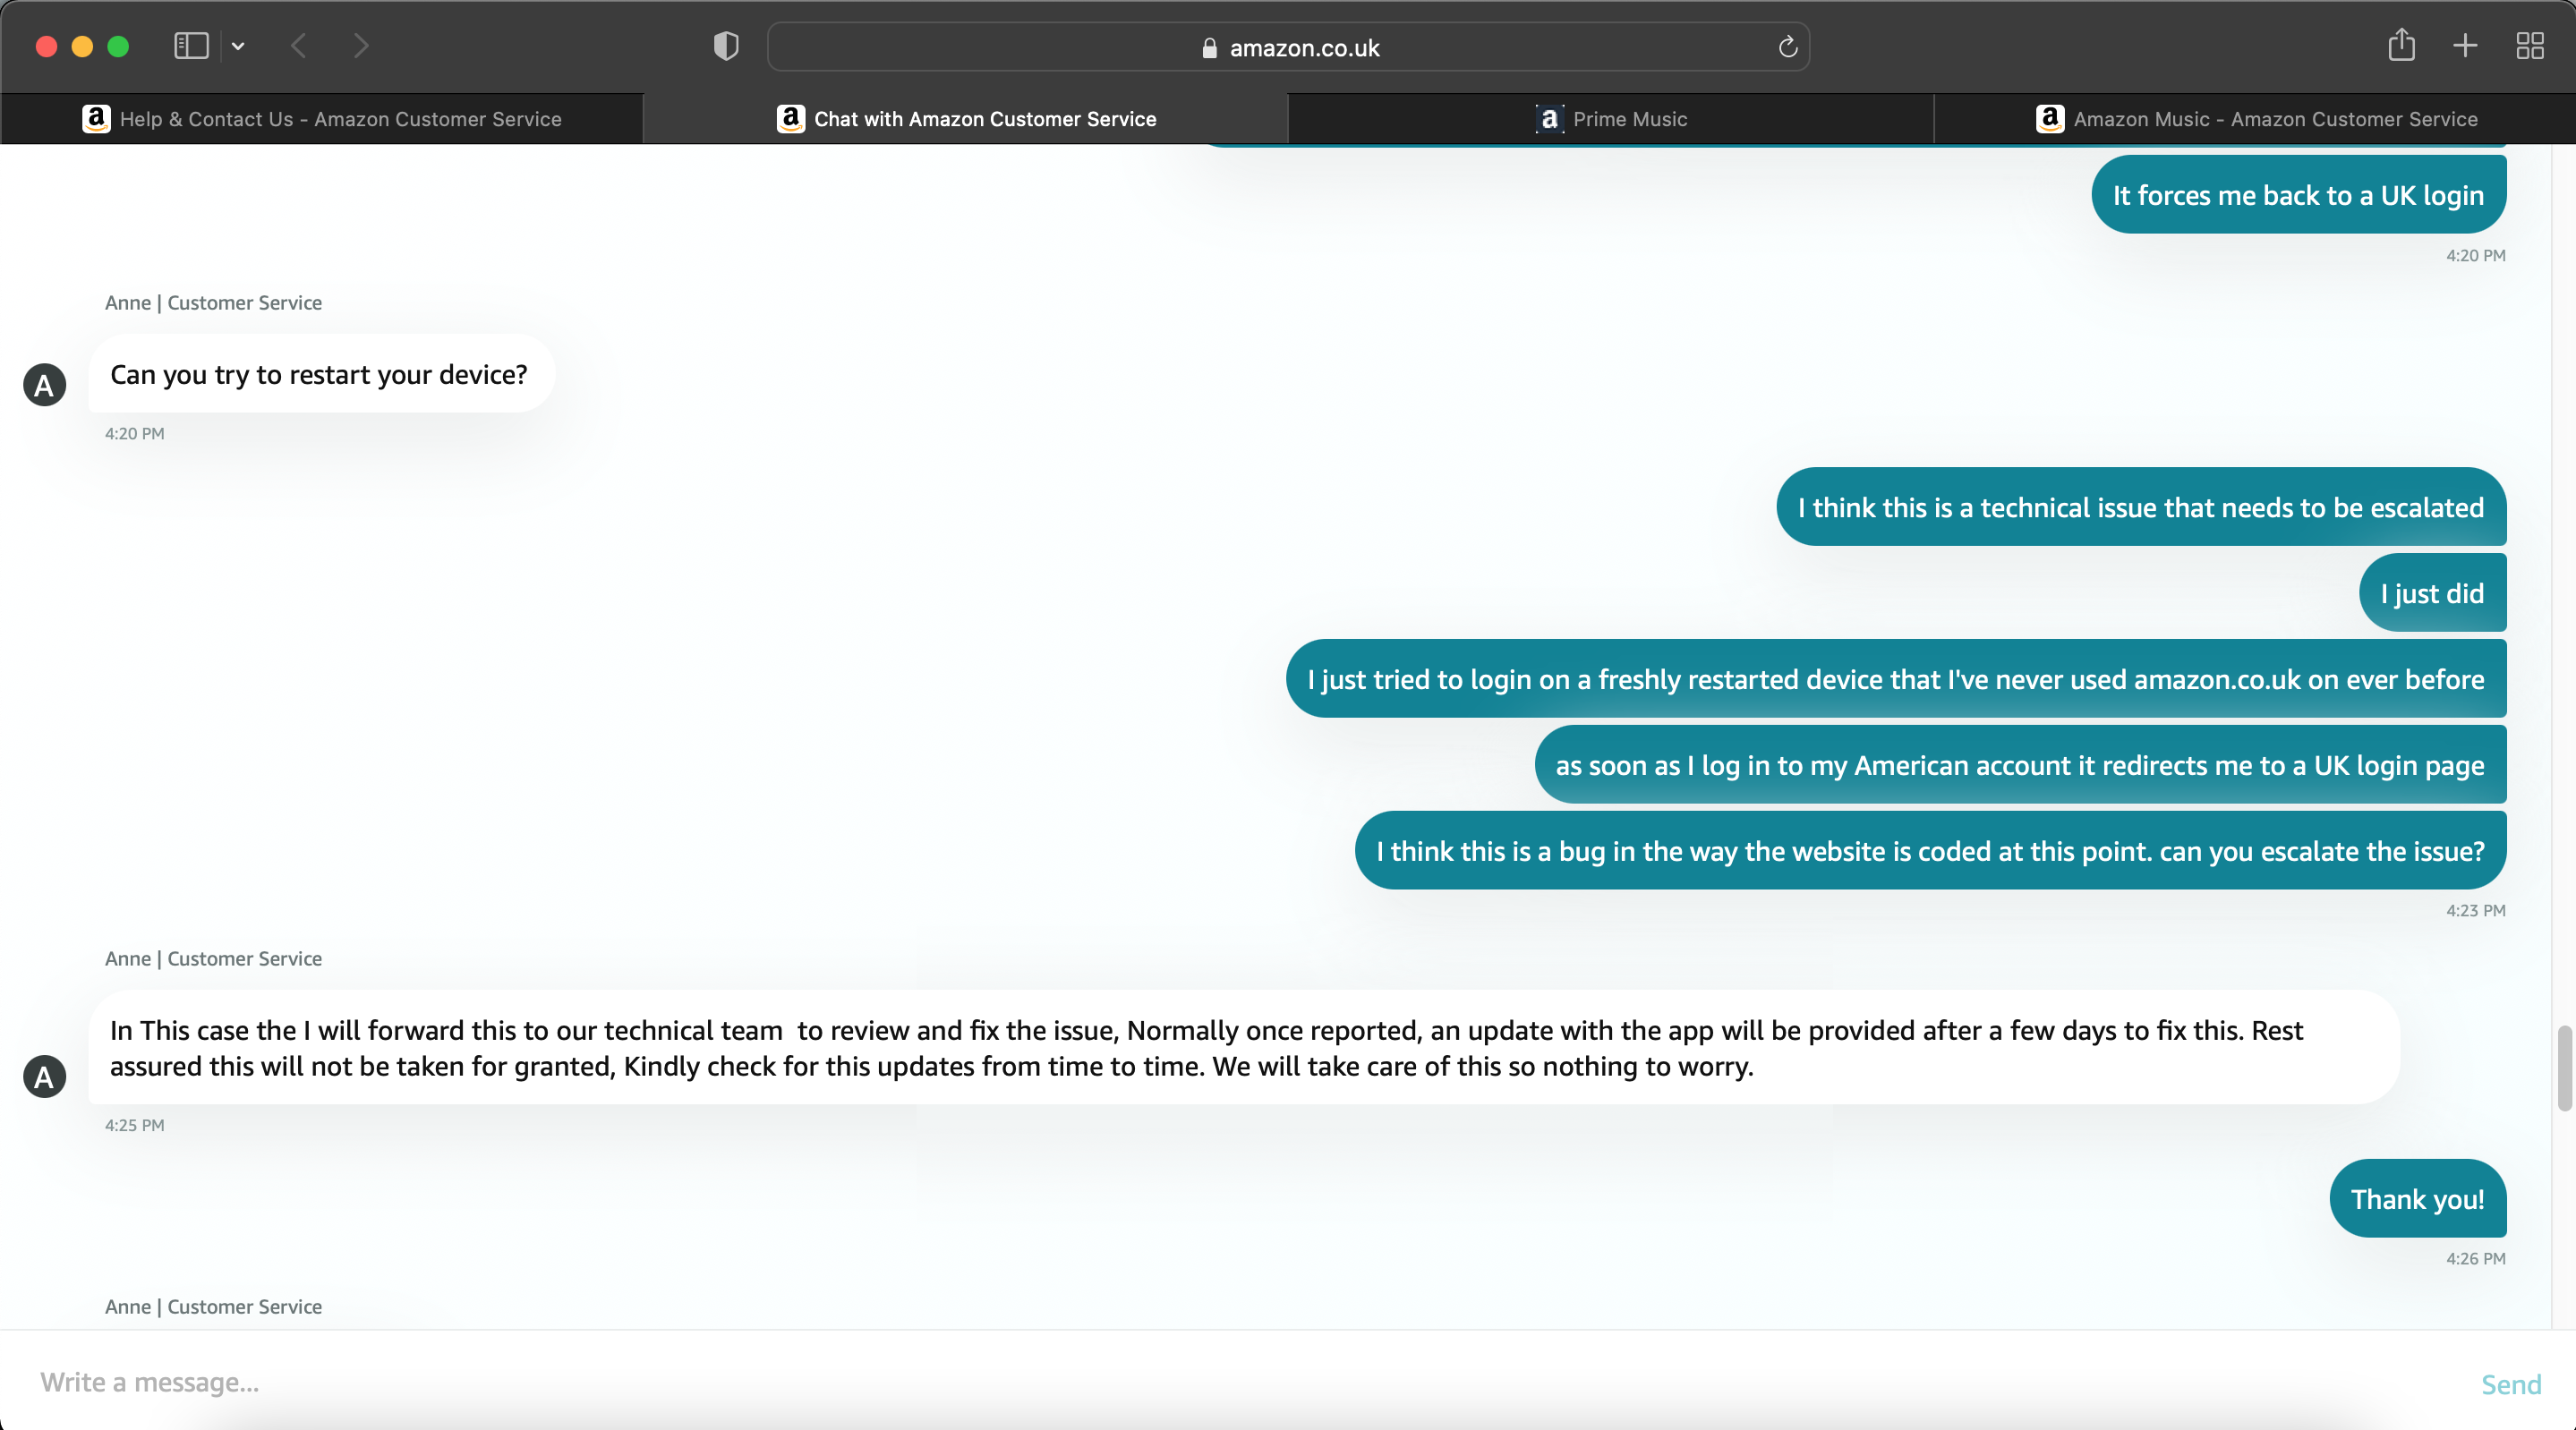Show the tab overview grid icon
This screenshot has height=1430, width=2576.
pyautogui.click(x=2529, y=46)
